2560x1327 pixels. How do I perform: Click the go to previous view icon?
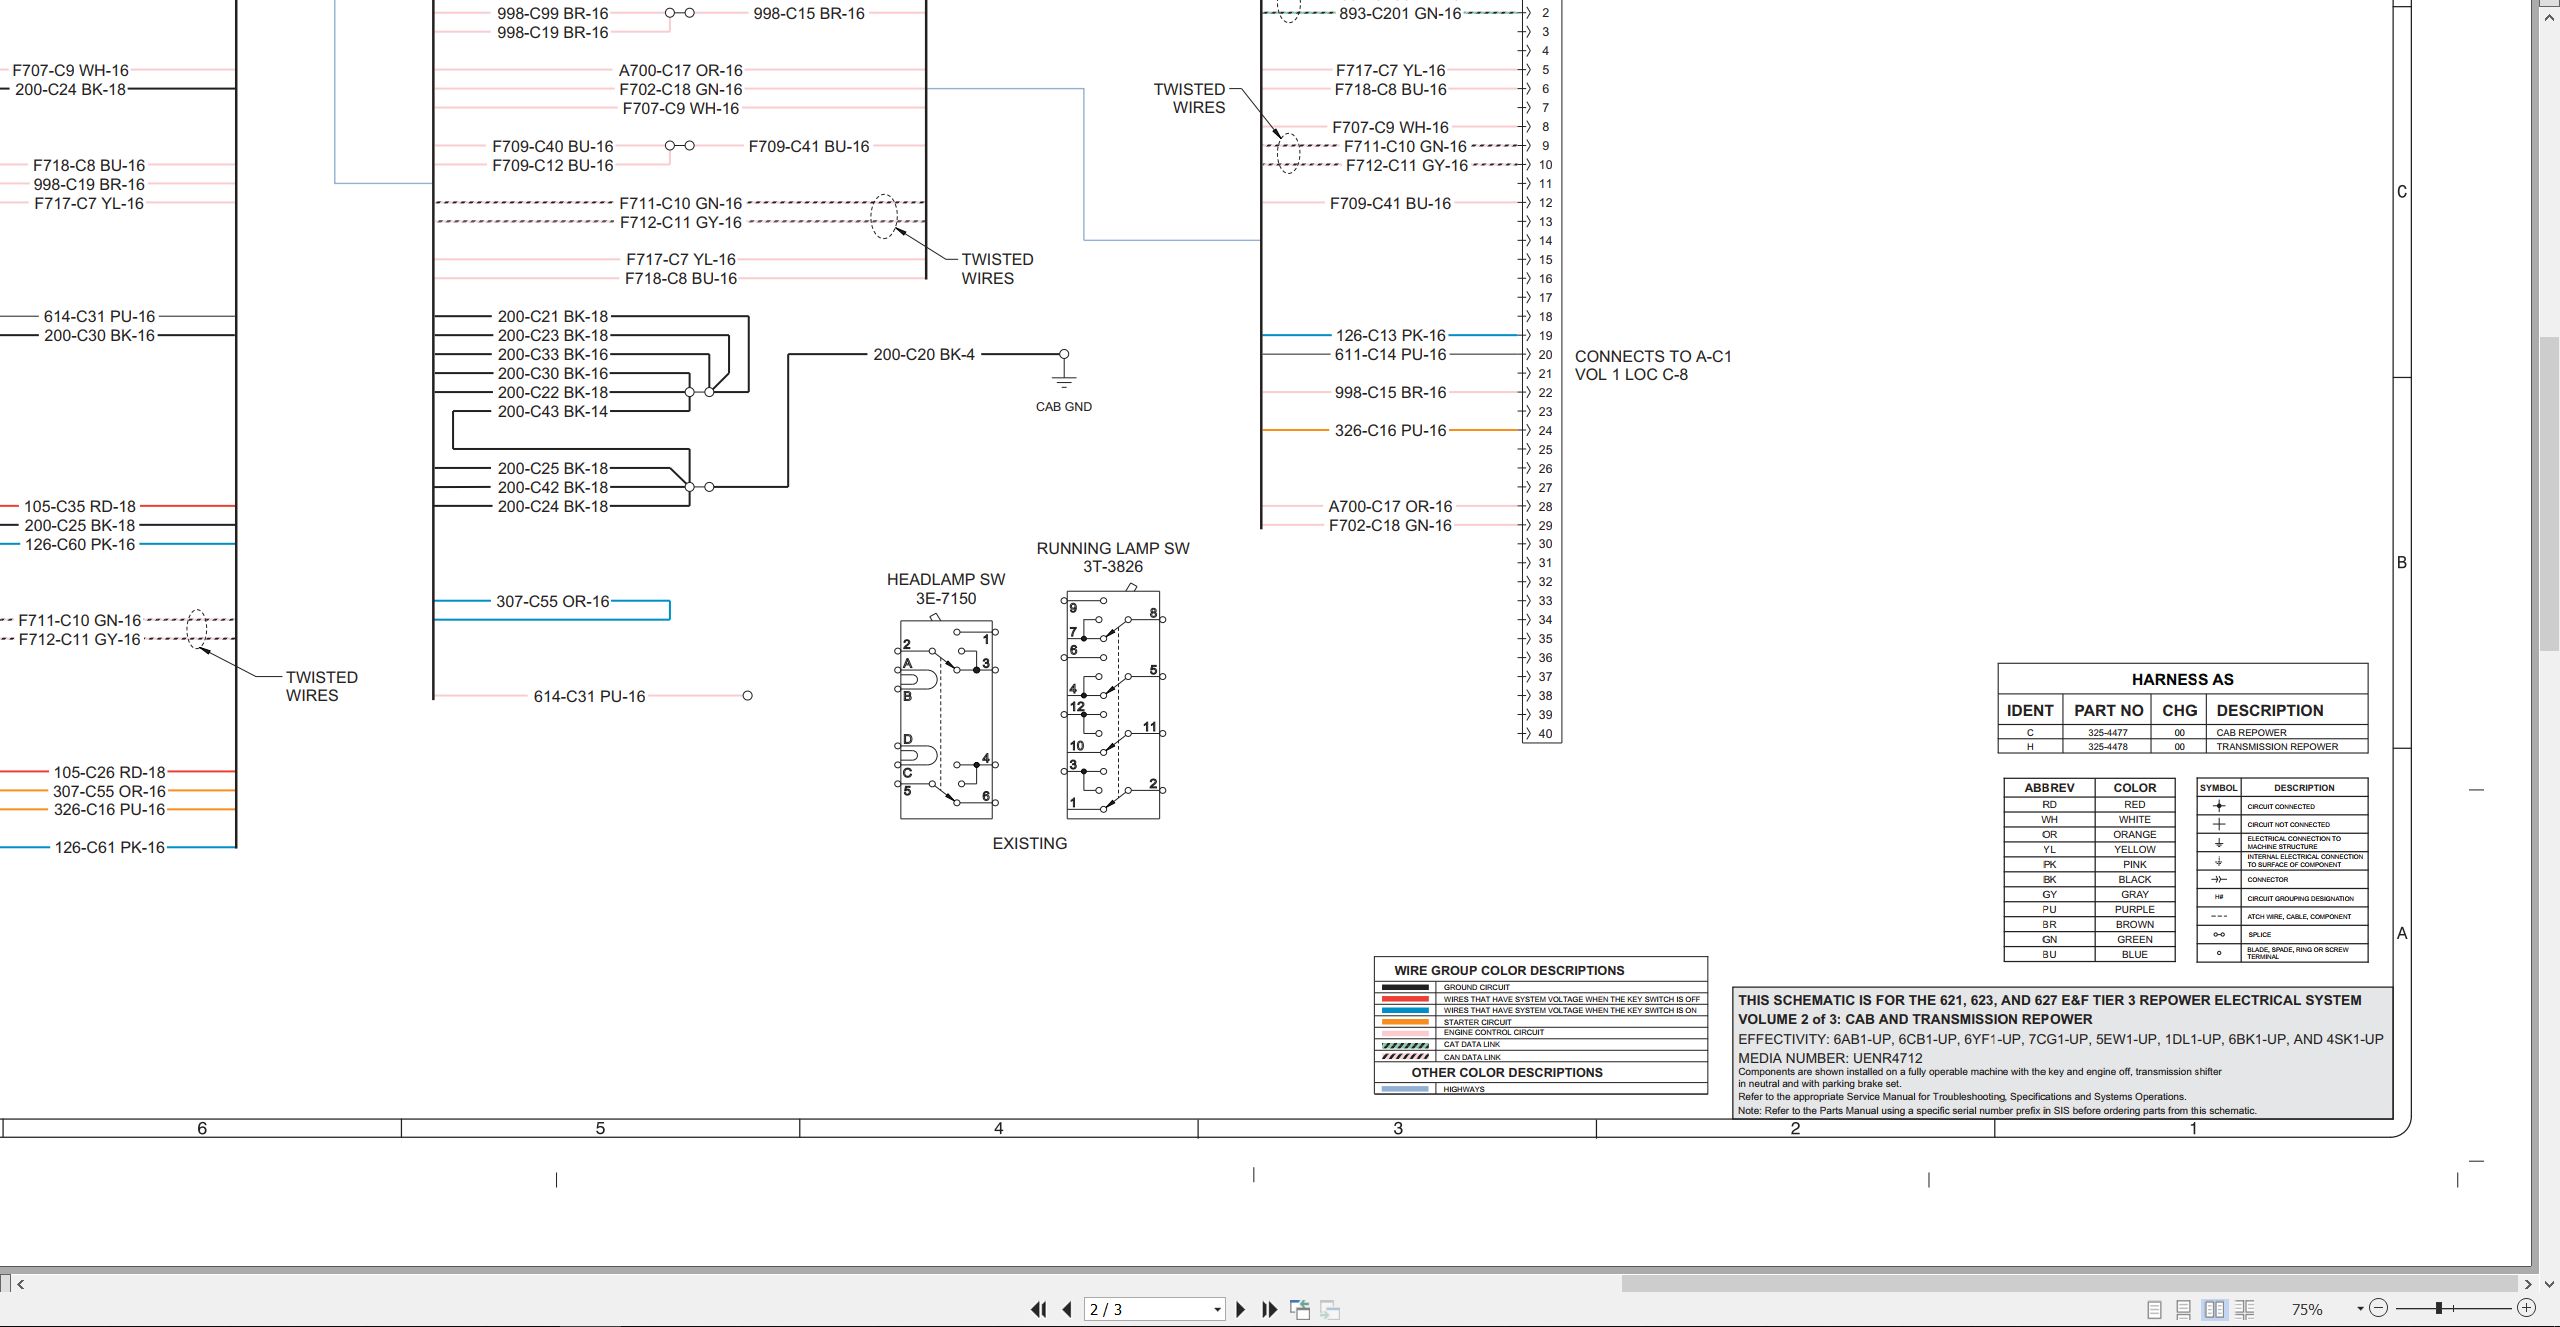click(x=1300, y=1309)
